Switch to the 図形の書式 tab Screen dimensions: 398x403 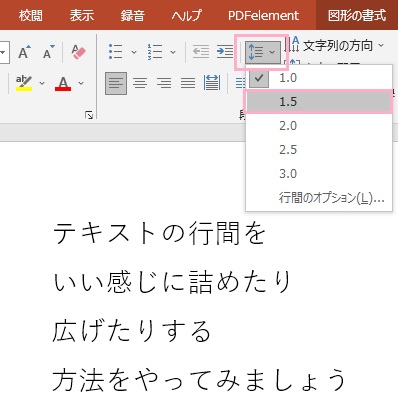coord(357,16)
